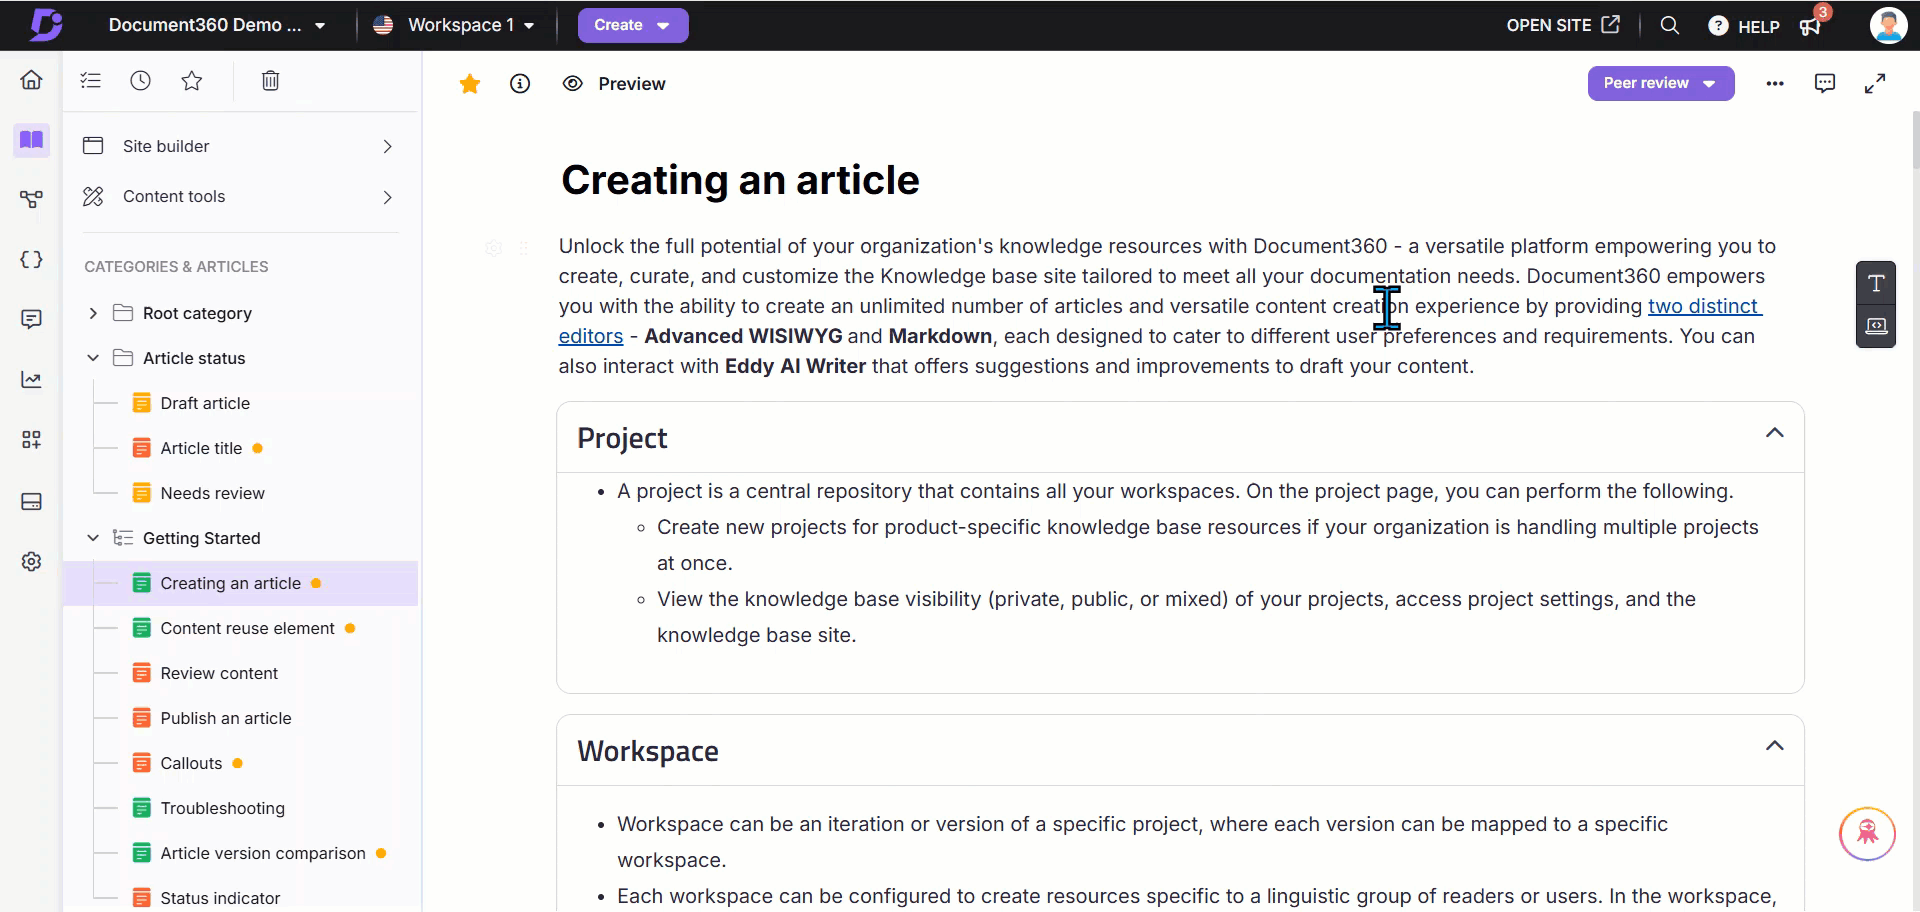Viewport: 1920px width, 912px height.
Task: Click the code view floating tool
Action: tap(1876, 326)
